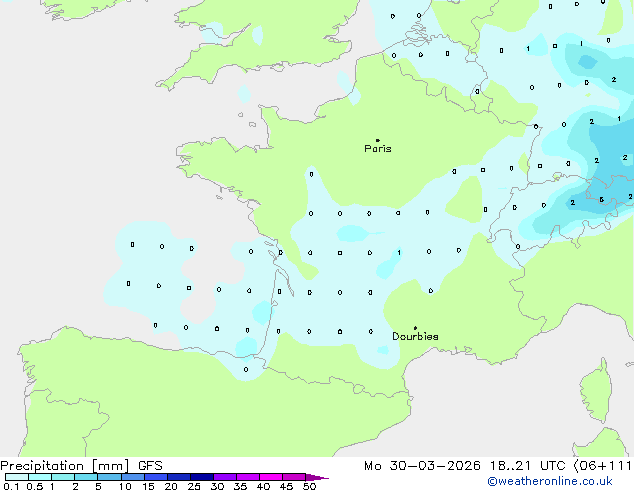This screenshot has width=634, height=490.
Task: Select the Dourbies marker dot on map
Action: (x=415, y=328)
